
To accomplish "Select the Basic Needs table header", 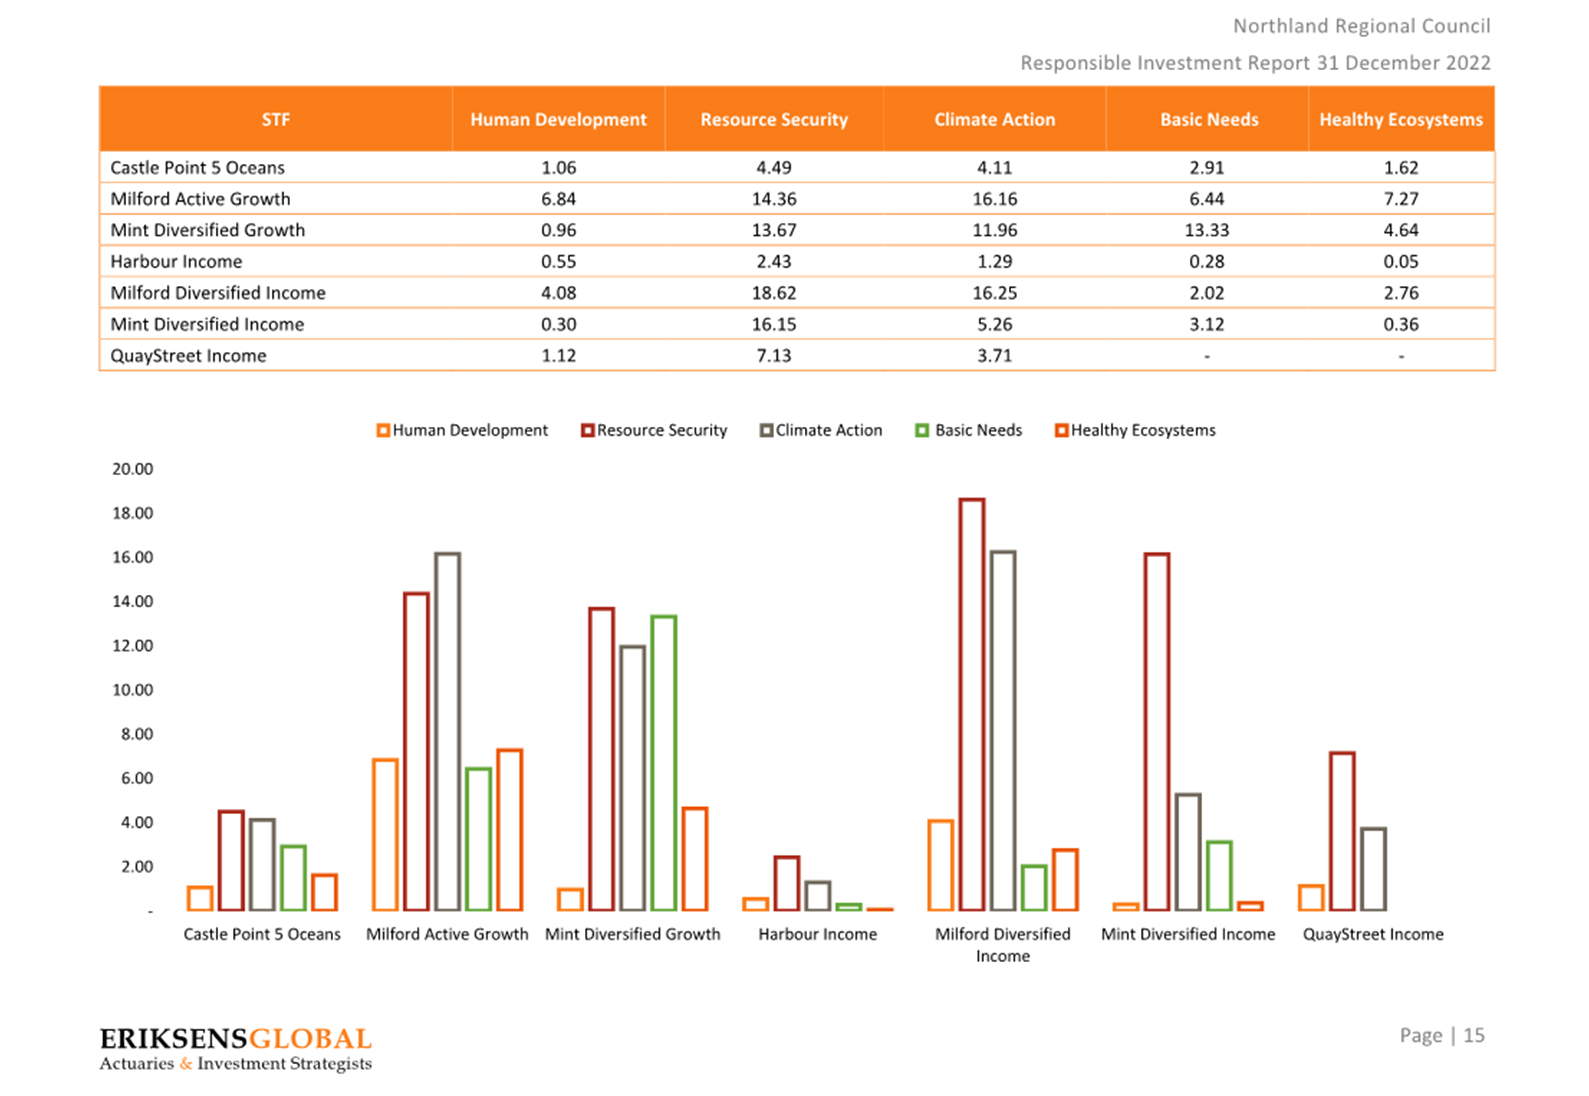I will (x=1208, y=119).
